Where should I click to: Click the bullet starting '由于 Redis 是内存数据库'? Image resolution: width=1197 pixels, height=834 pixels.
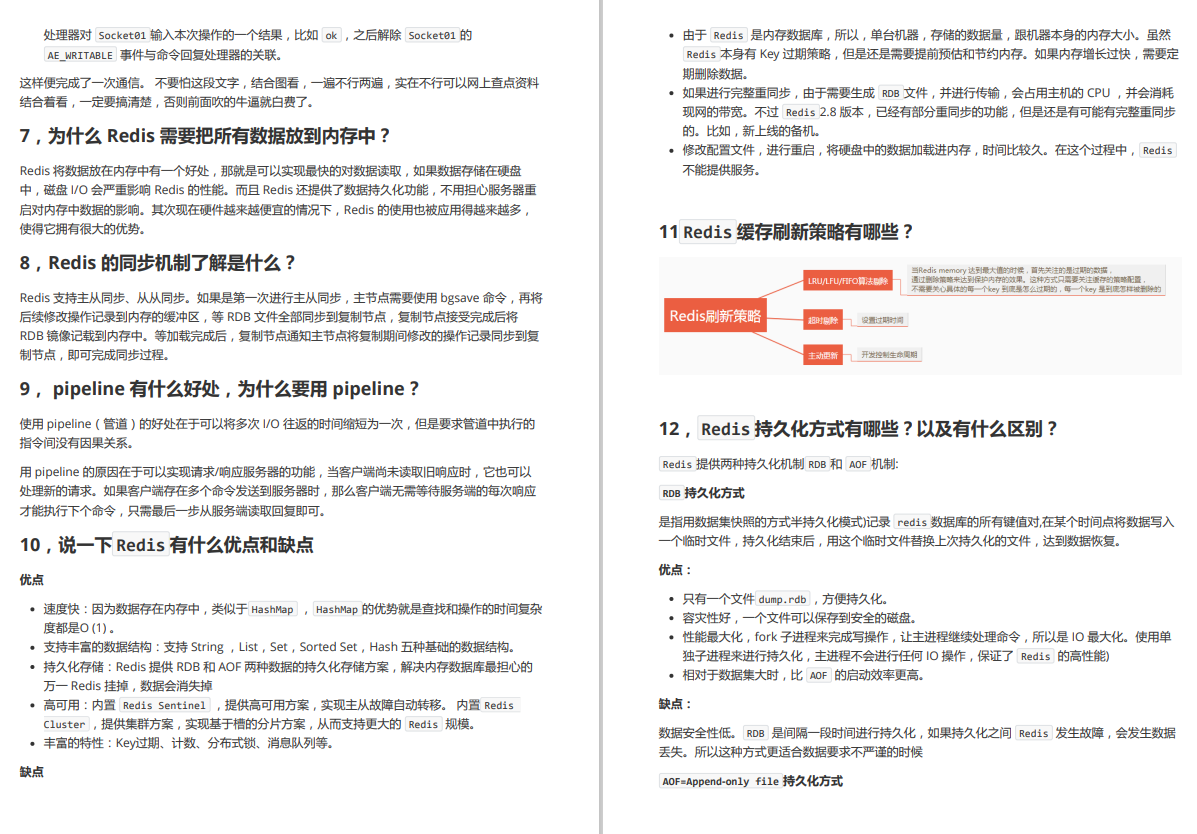pyautogui.click(x=931, y=54)
